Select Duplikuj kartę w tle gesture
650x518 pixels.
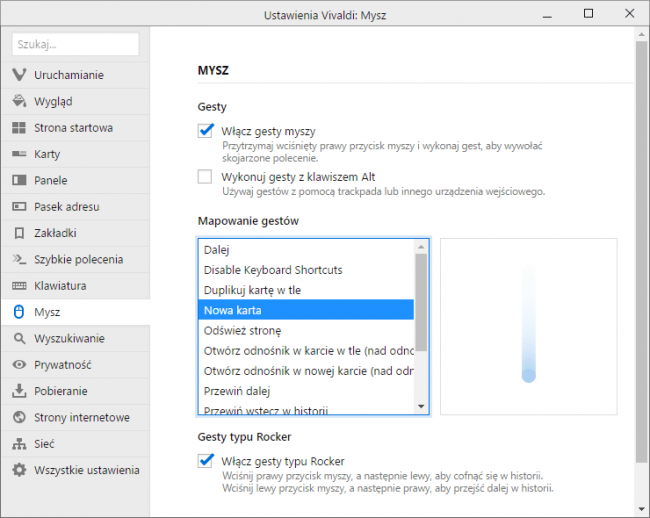(x=306, y=290)
